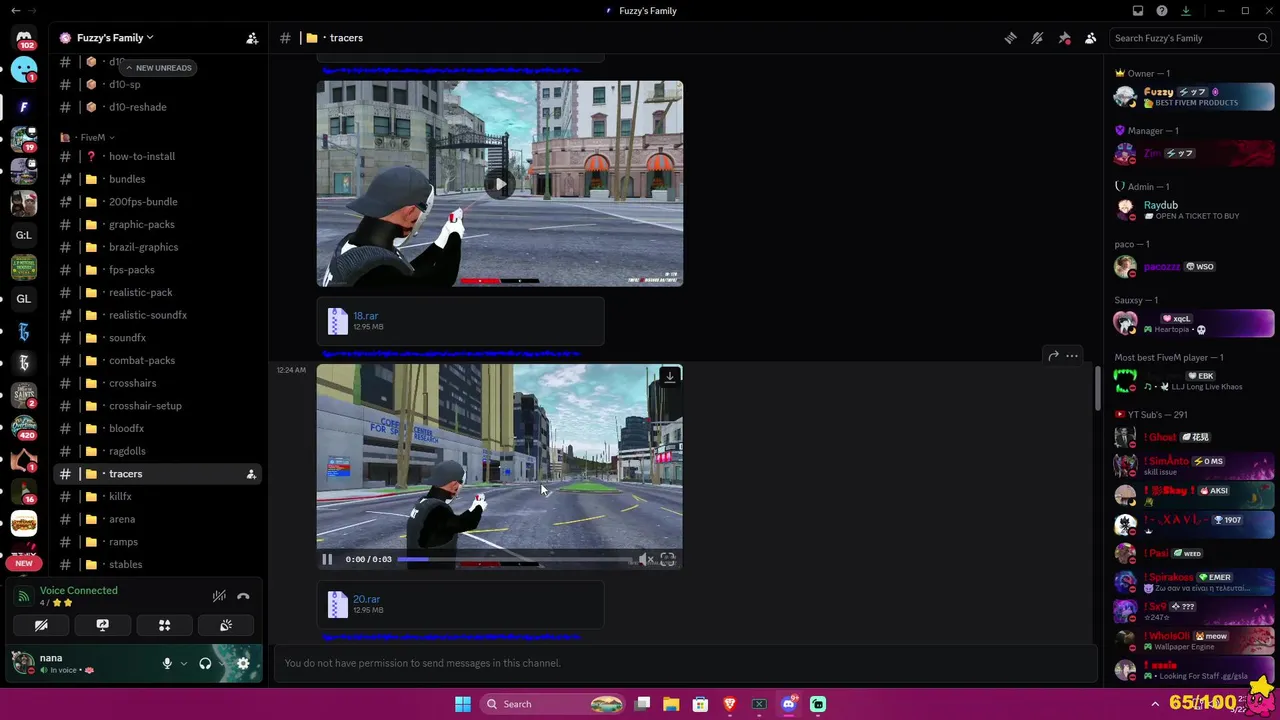Open more message options (three dots)
Viewport: 1280px width, 720px height.
coord(1072,356)
